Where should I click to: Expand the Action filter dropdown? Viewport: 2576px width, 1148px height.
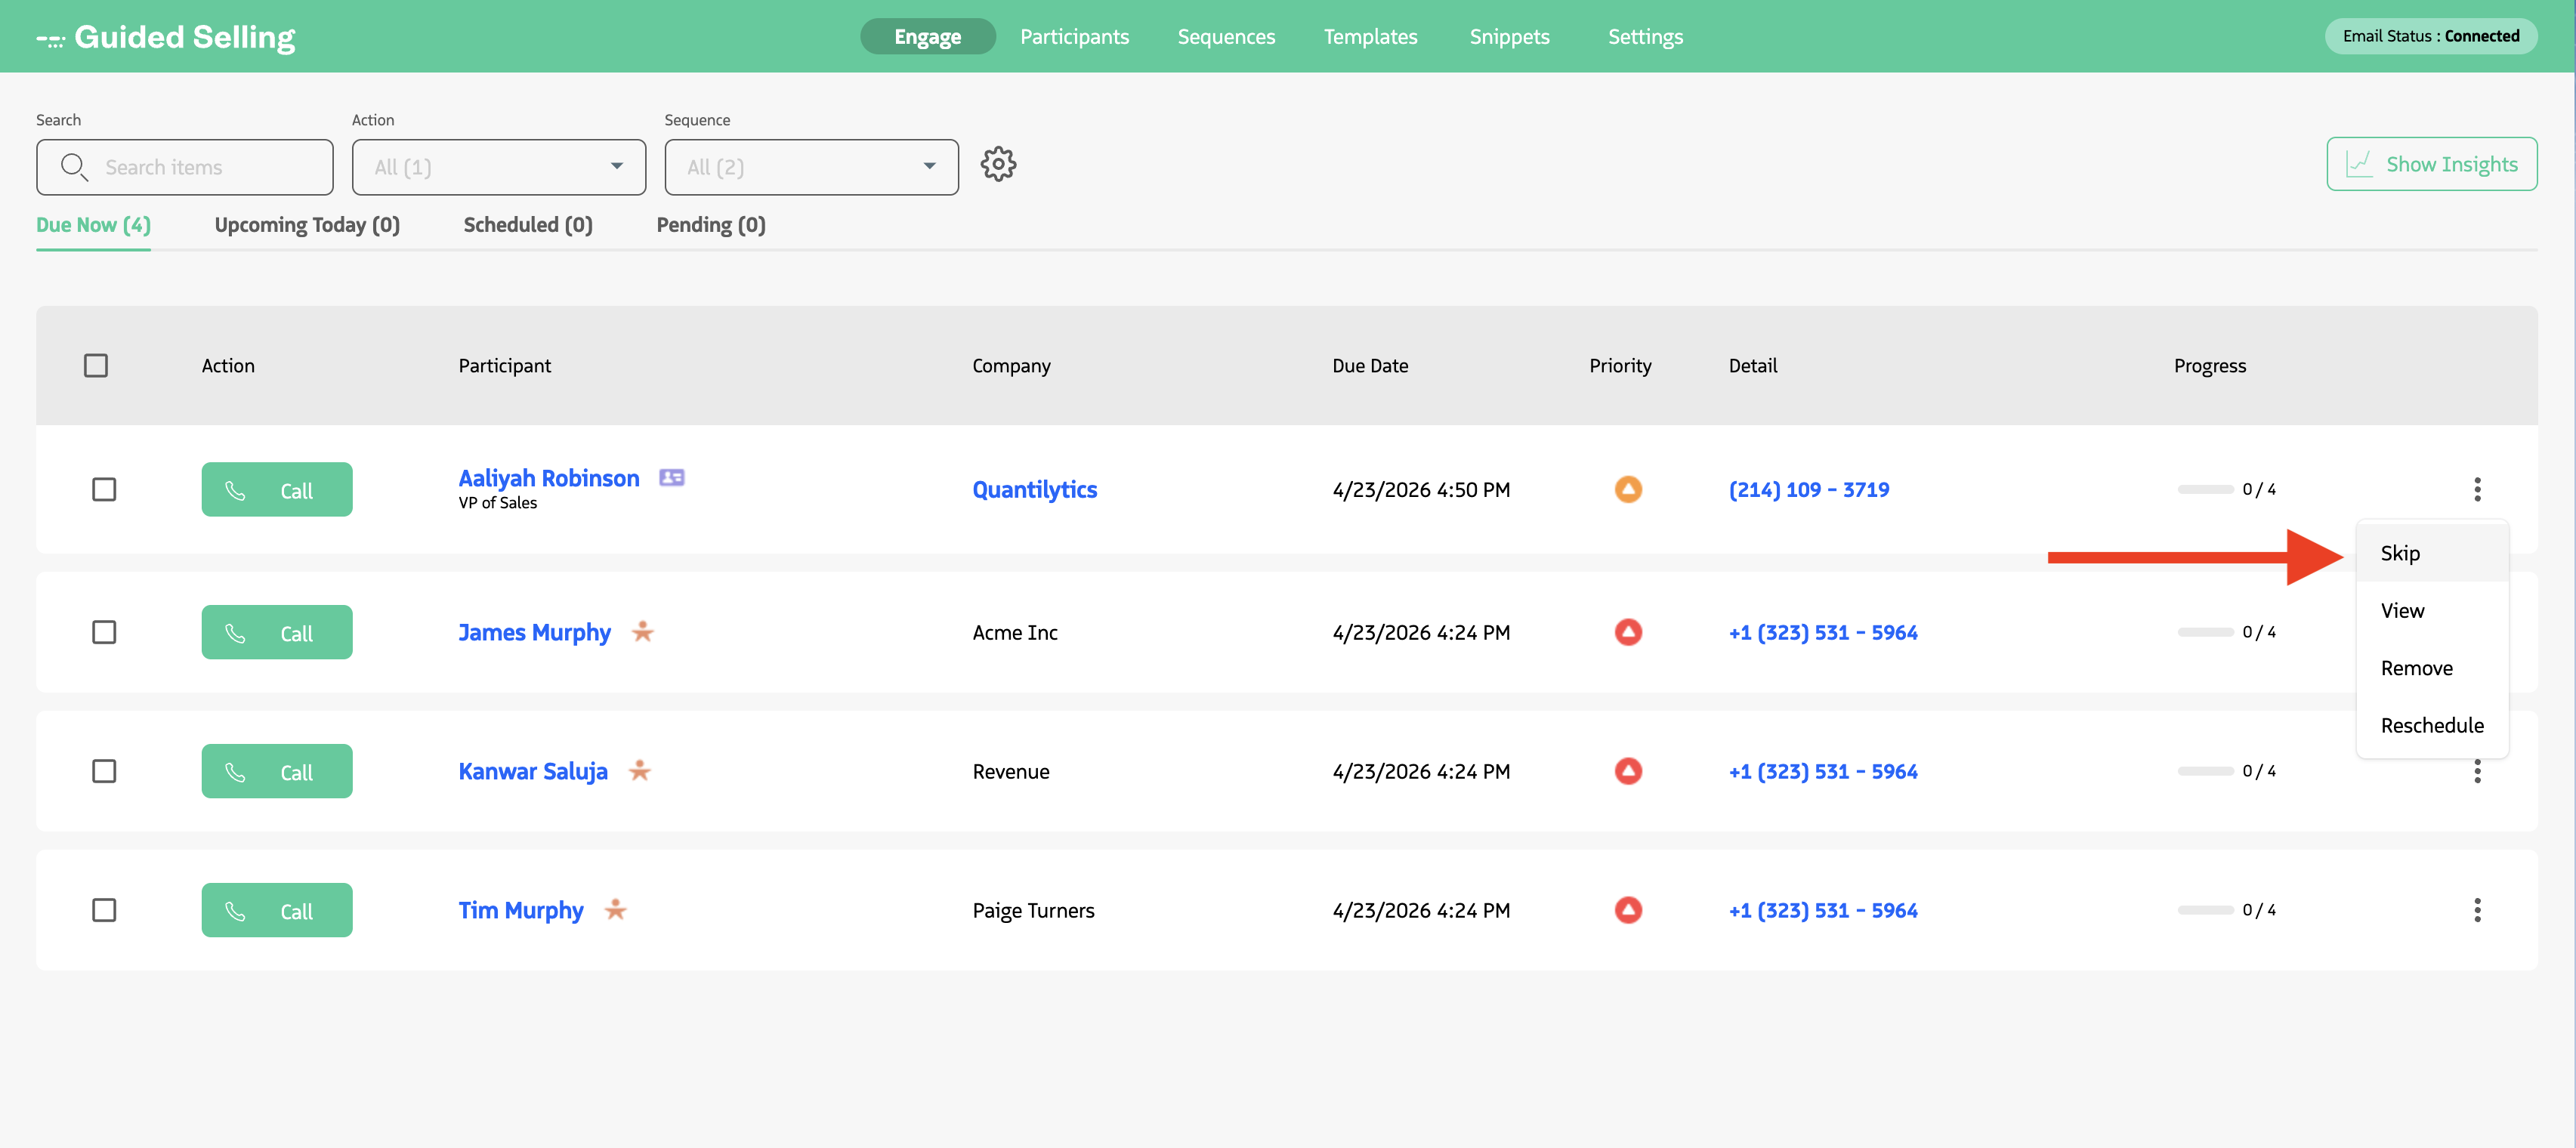(x=498, y=167)
